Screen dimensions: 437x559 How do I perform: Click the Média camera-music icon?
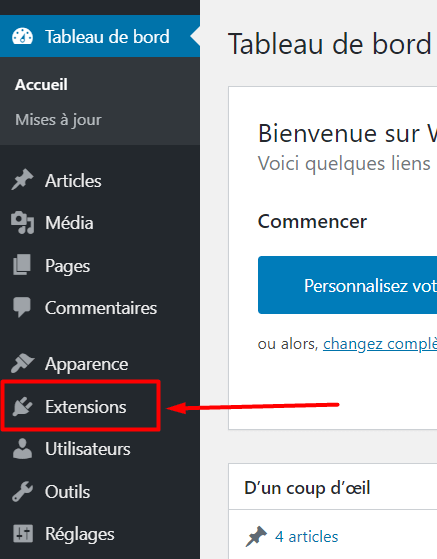[x=22, y=223]
